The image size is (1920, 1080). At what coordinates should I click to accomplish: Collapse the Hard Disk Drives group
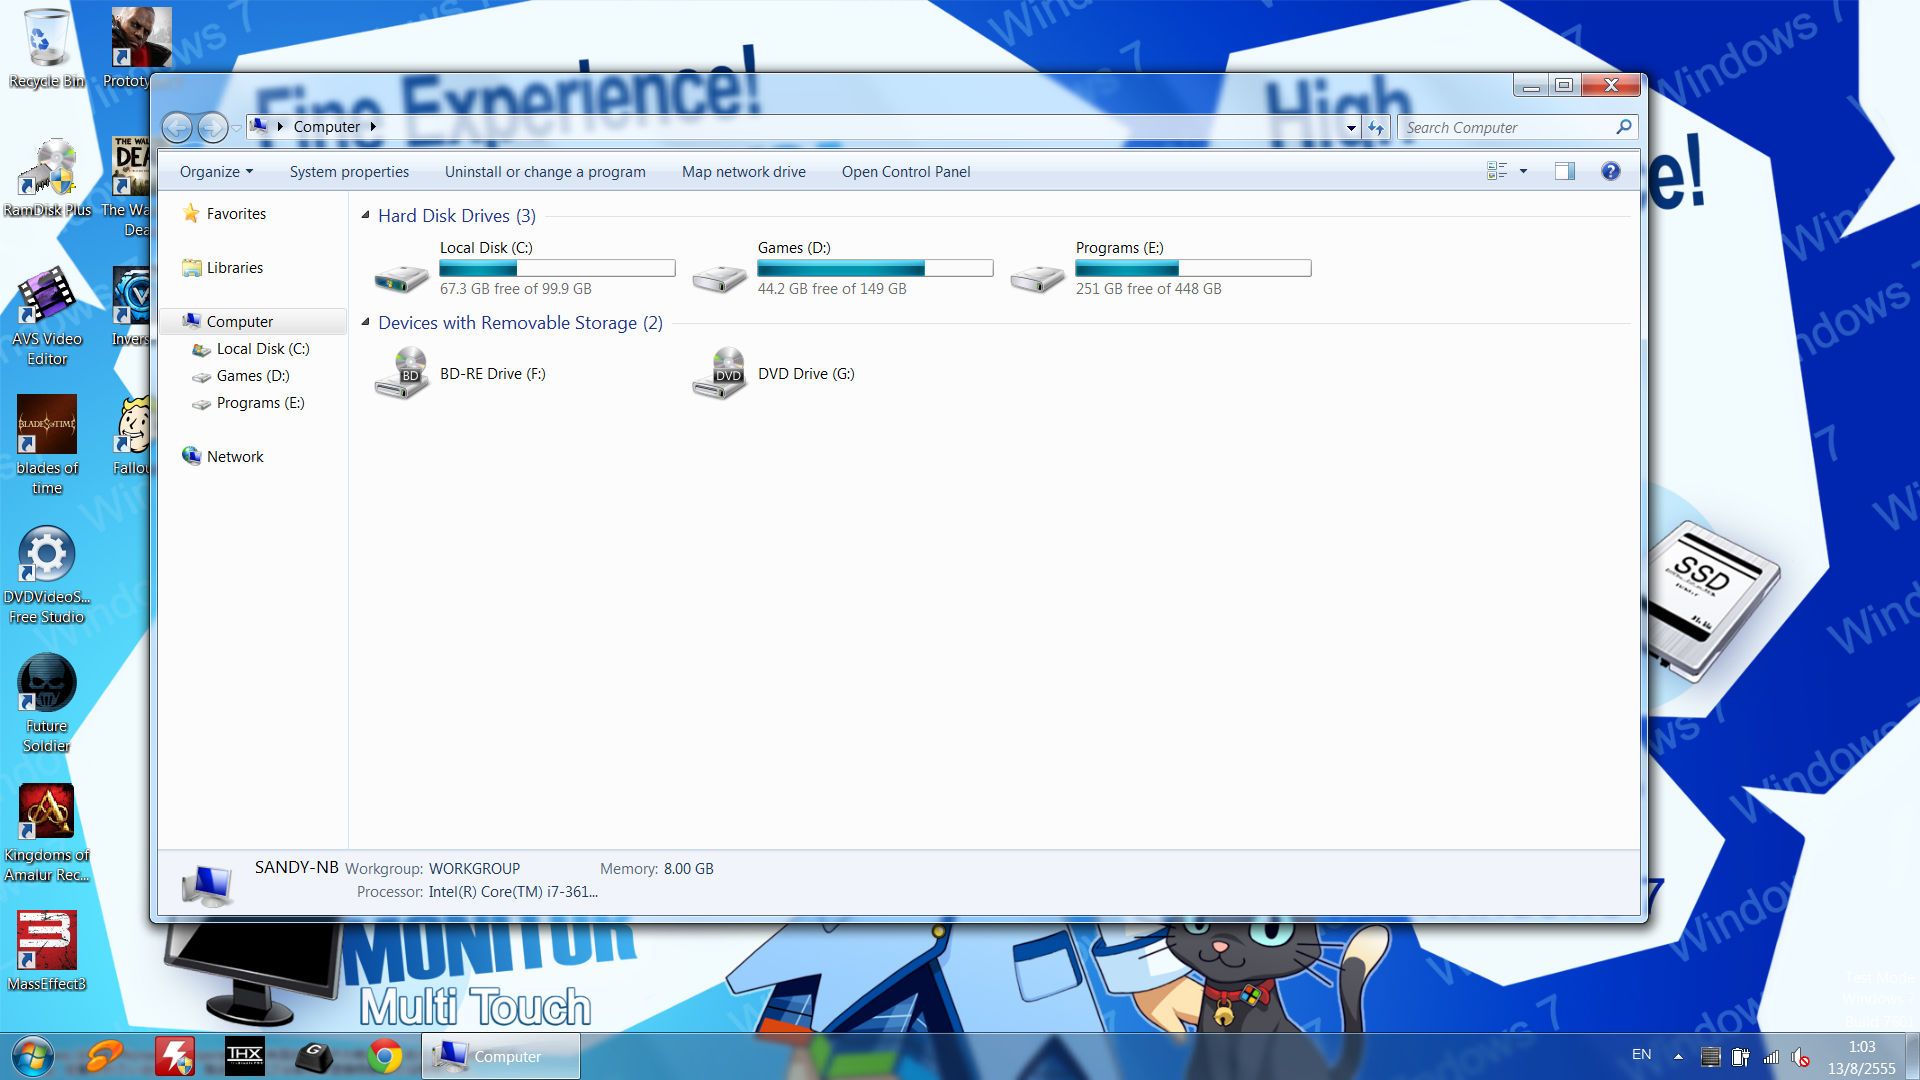[x=365, y=215]
